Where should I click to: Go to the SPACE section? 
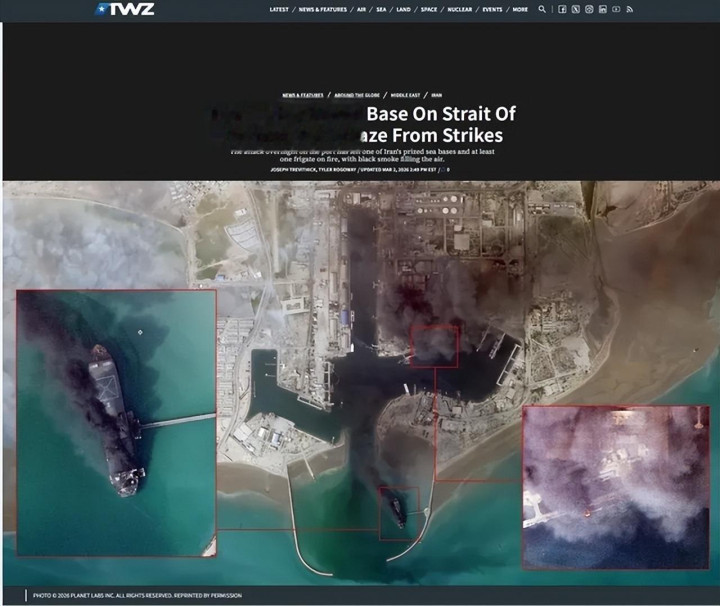point(429,9)
